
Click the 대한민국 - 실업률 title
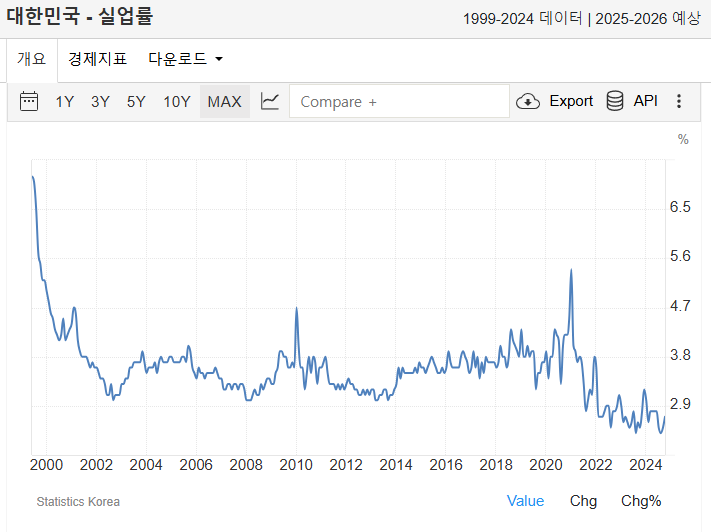pos(80,16)
